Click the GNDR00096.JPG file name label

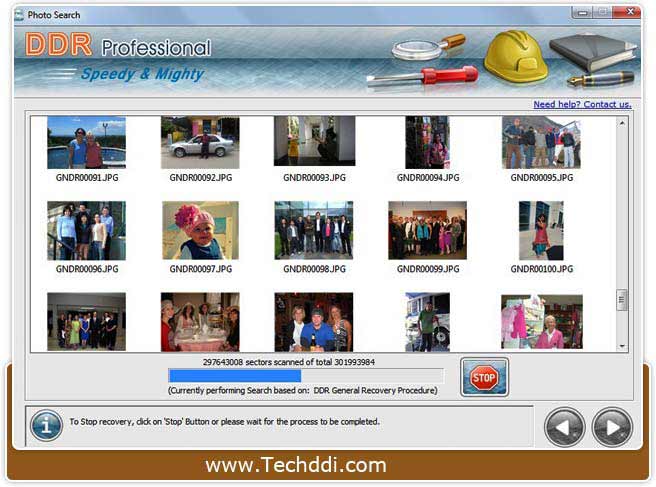click(x=87, y=269)
